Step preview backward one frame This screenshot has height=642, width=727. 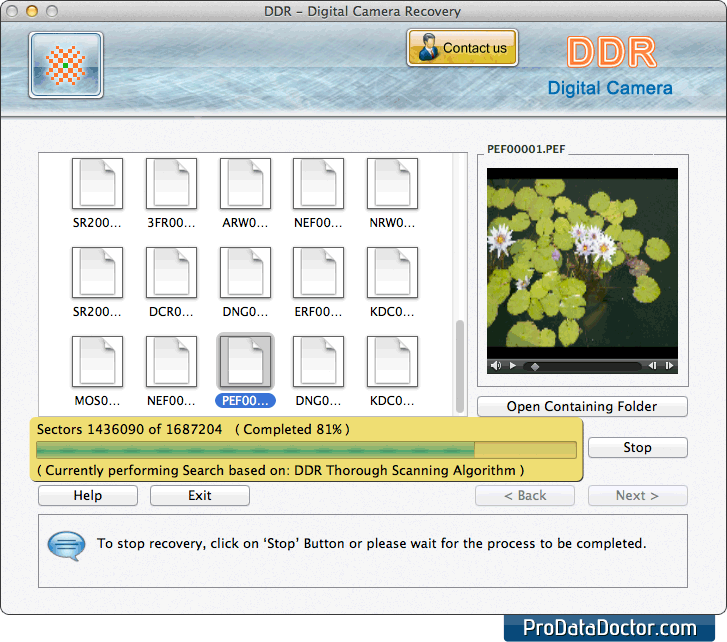pos(652,366)
